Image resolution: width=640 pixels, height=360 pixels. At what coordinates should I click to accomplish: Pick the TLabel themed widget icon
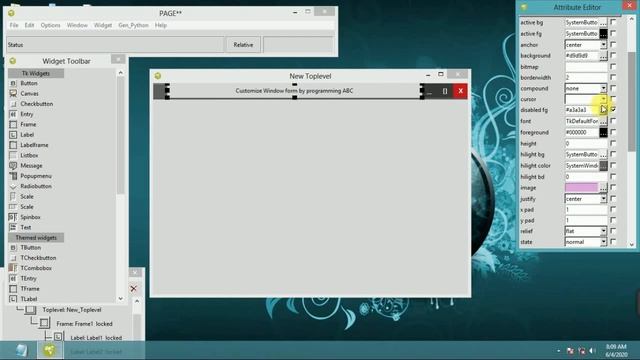coord(13,299)
